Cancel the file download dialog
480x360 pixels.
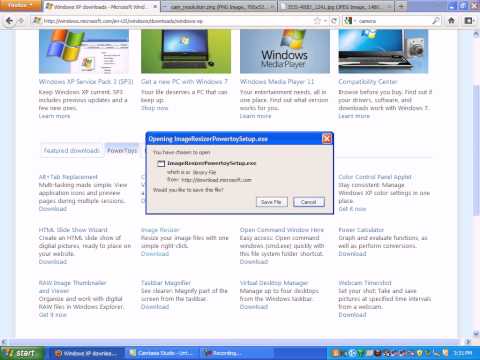coord(308,202)
